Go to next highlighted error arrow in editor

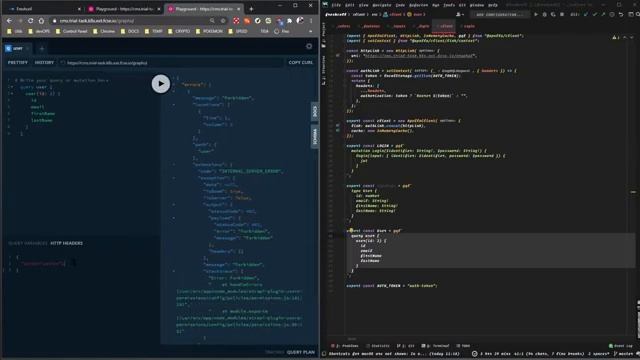(631, 37)
